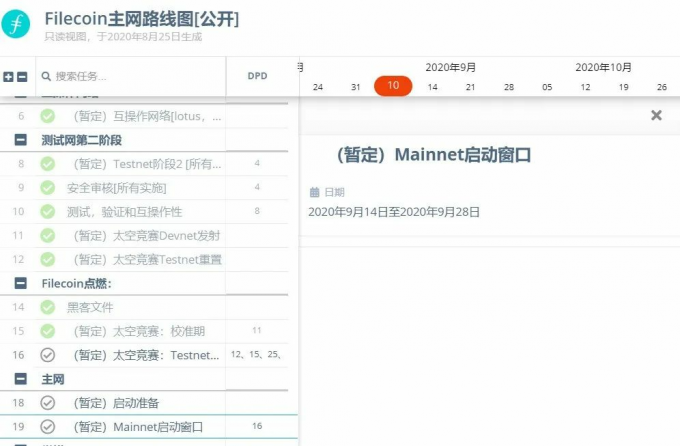The image size is (680, 446).
Task: Toggle completion check on 太空竞赛：校准期 row
Action: 48,331
